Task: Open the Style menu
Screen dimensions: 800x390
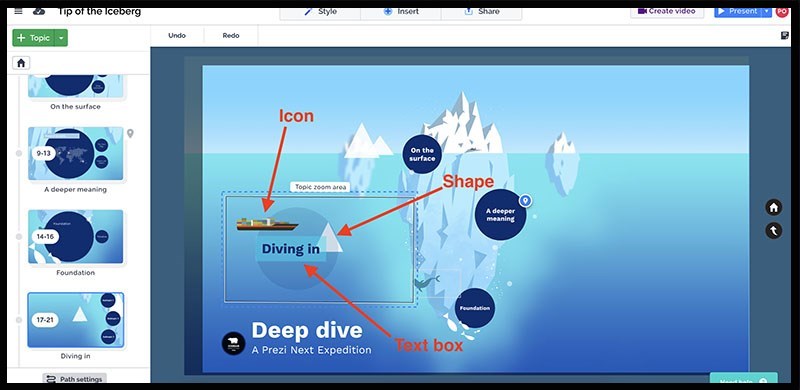Action: pos(320,11)
